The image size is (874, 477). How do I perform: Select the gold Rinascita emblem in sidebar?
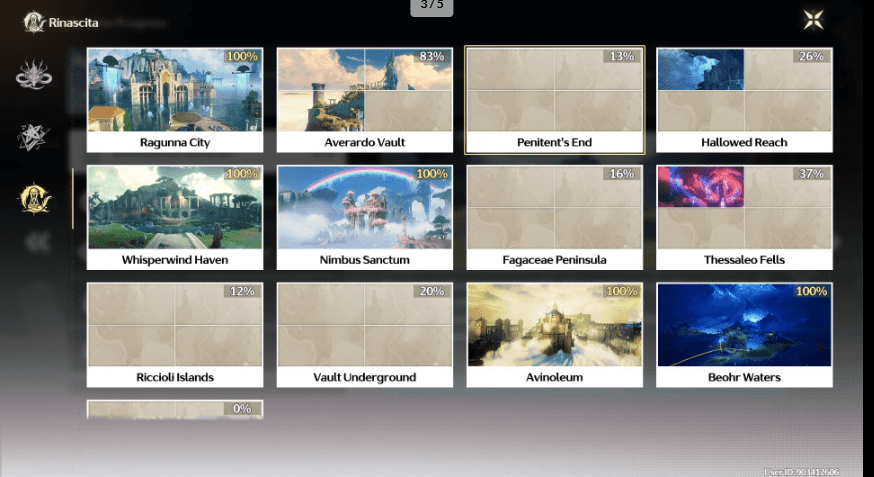coord(34,199)
